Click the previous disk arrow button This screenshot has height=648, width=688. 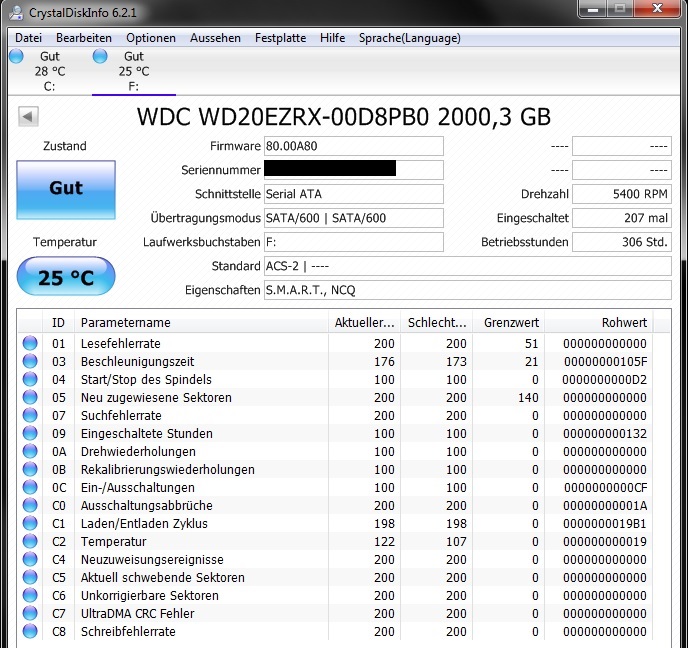coord(28,117)
